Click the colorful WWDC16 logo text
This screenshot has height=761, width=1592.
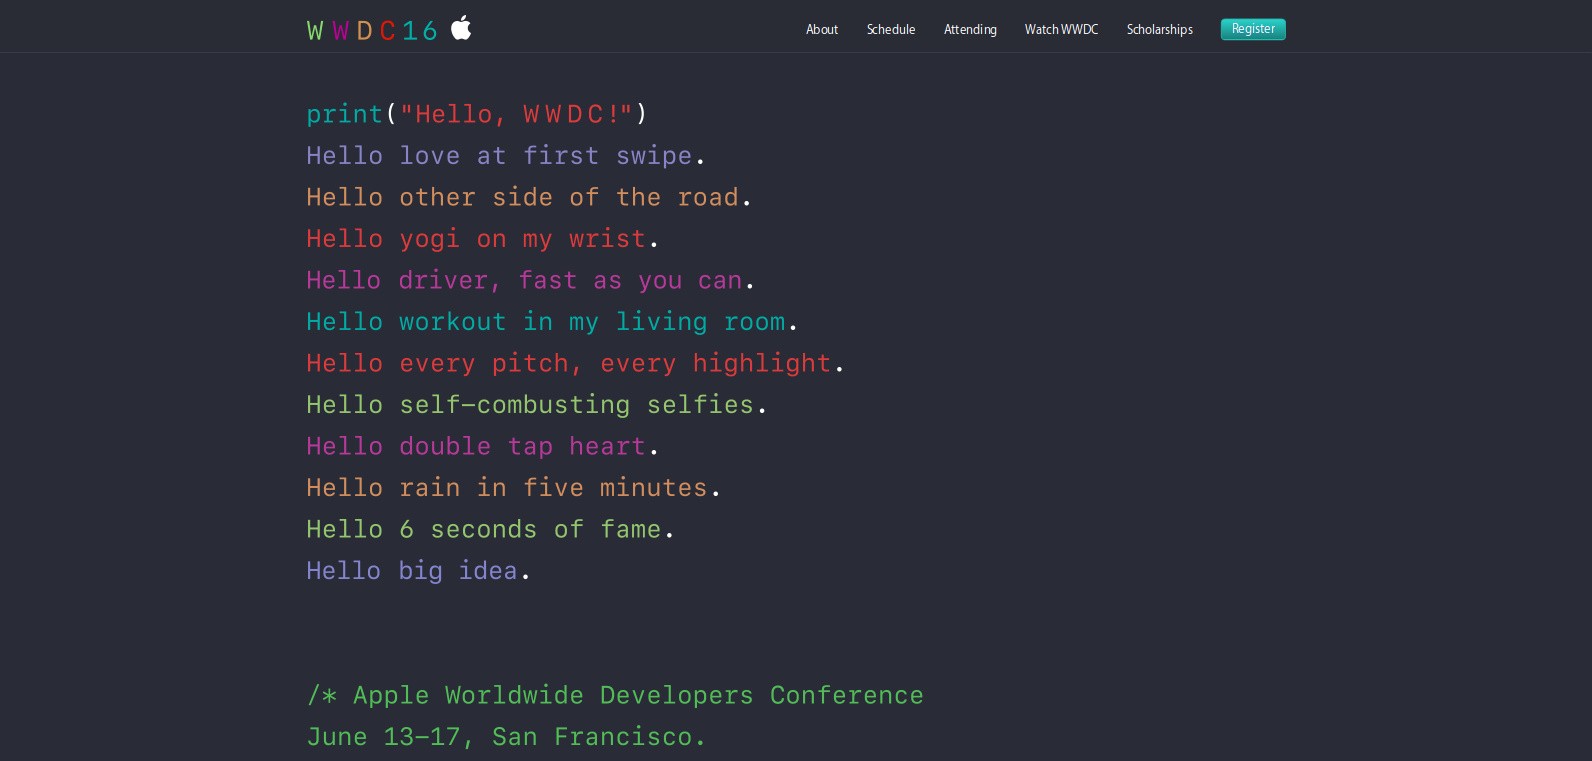tap(372, 31)
